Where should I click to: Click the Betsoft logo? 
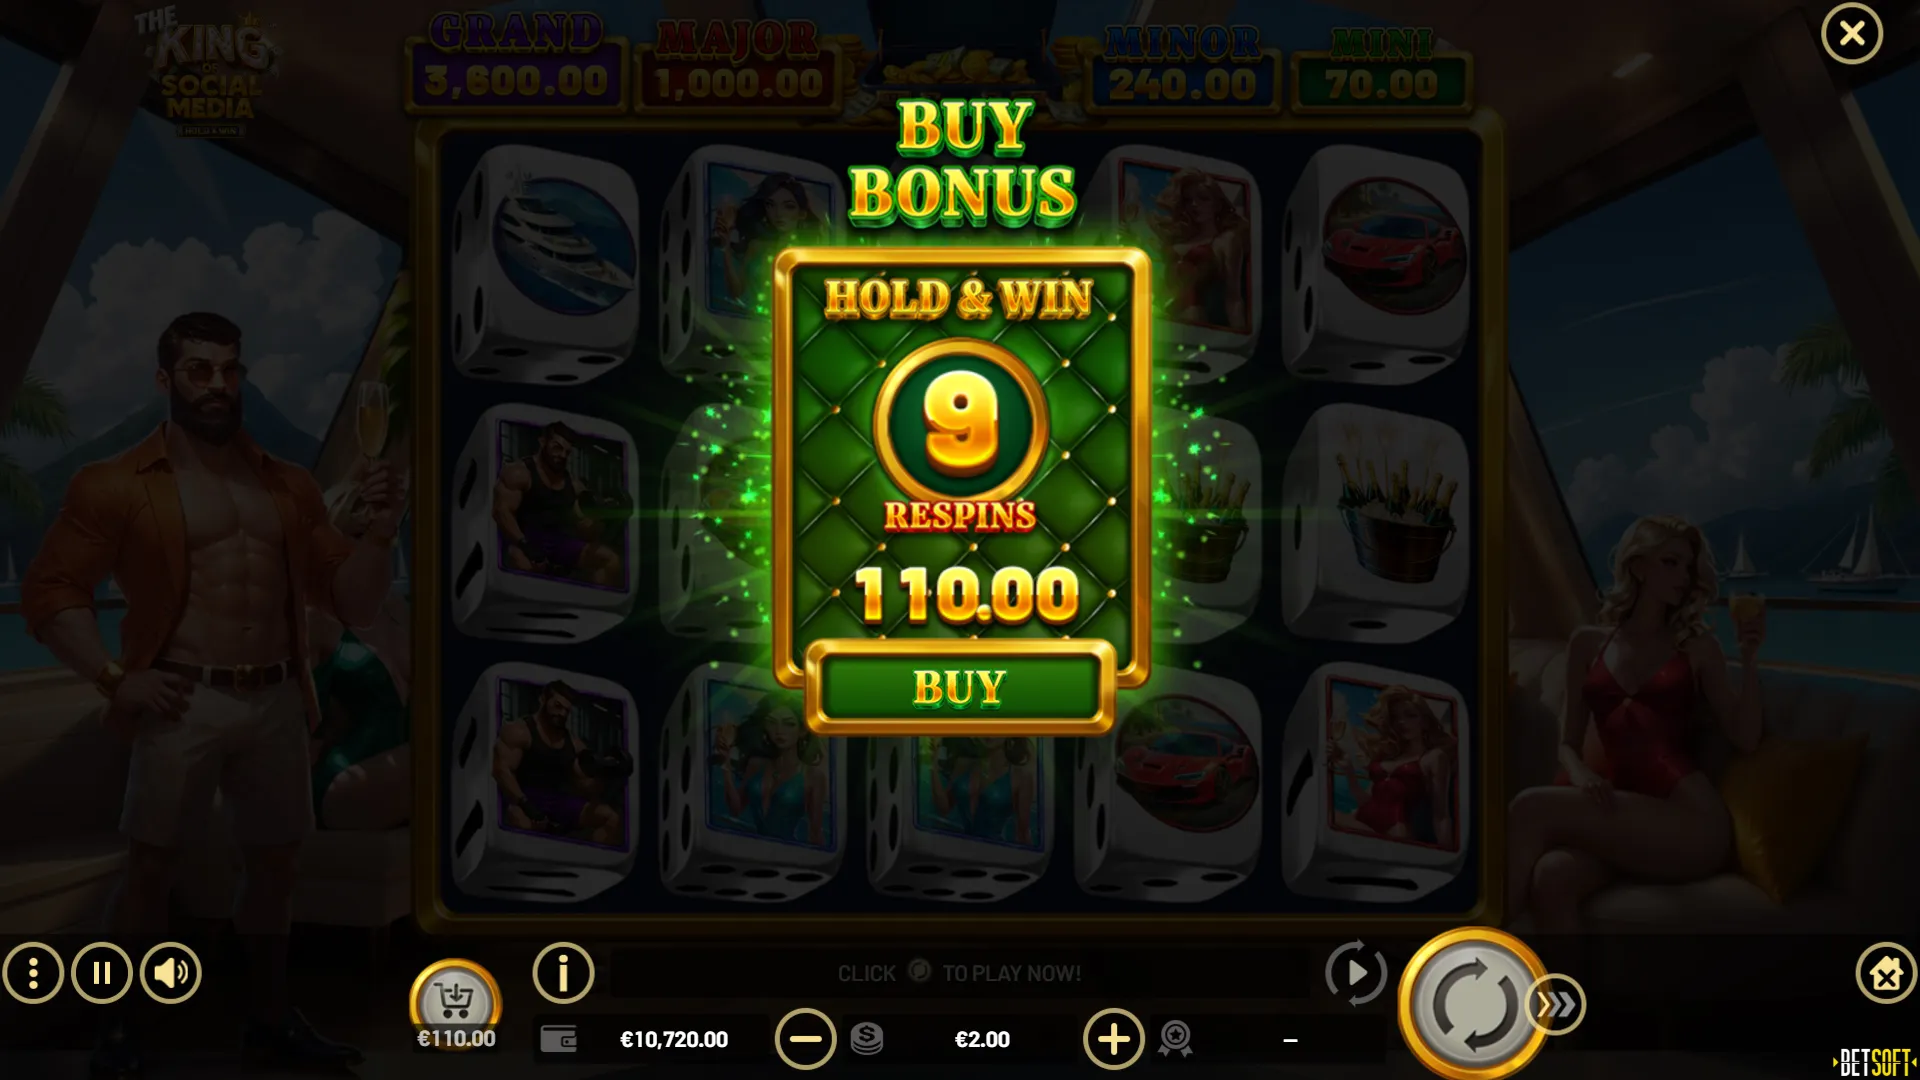(1875, 1062)
